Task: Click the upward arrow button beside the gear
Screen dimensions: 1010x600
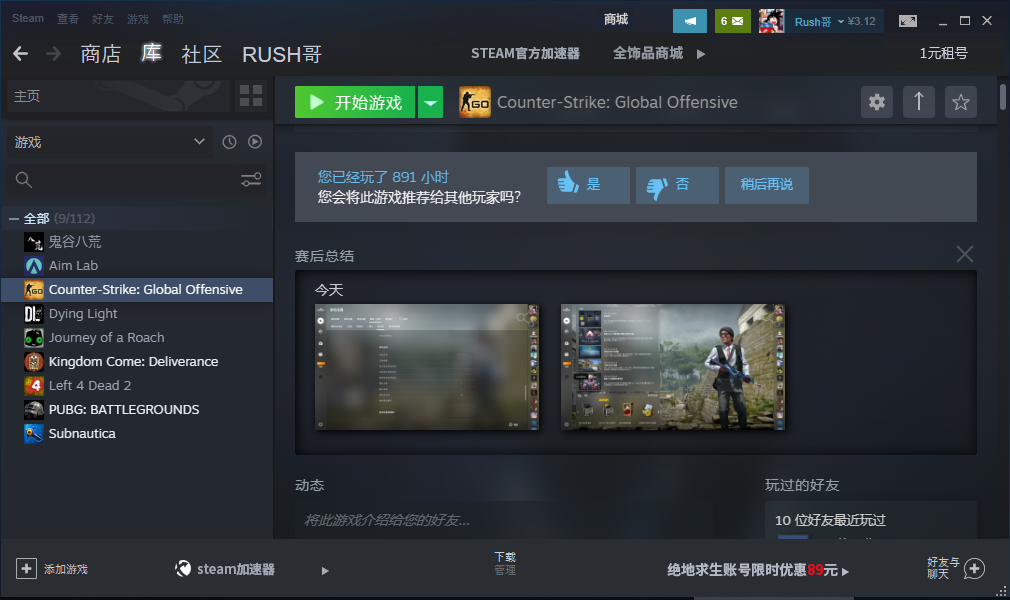Action: coord(919,102)
